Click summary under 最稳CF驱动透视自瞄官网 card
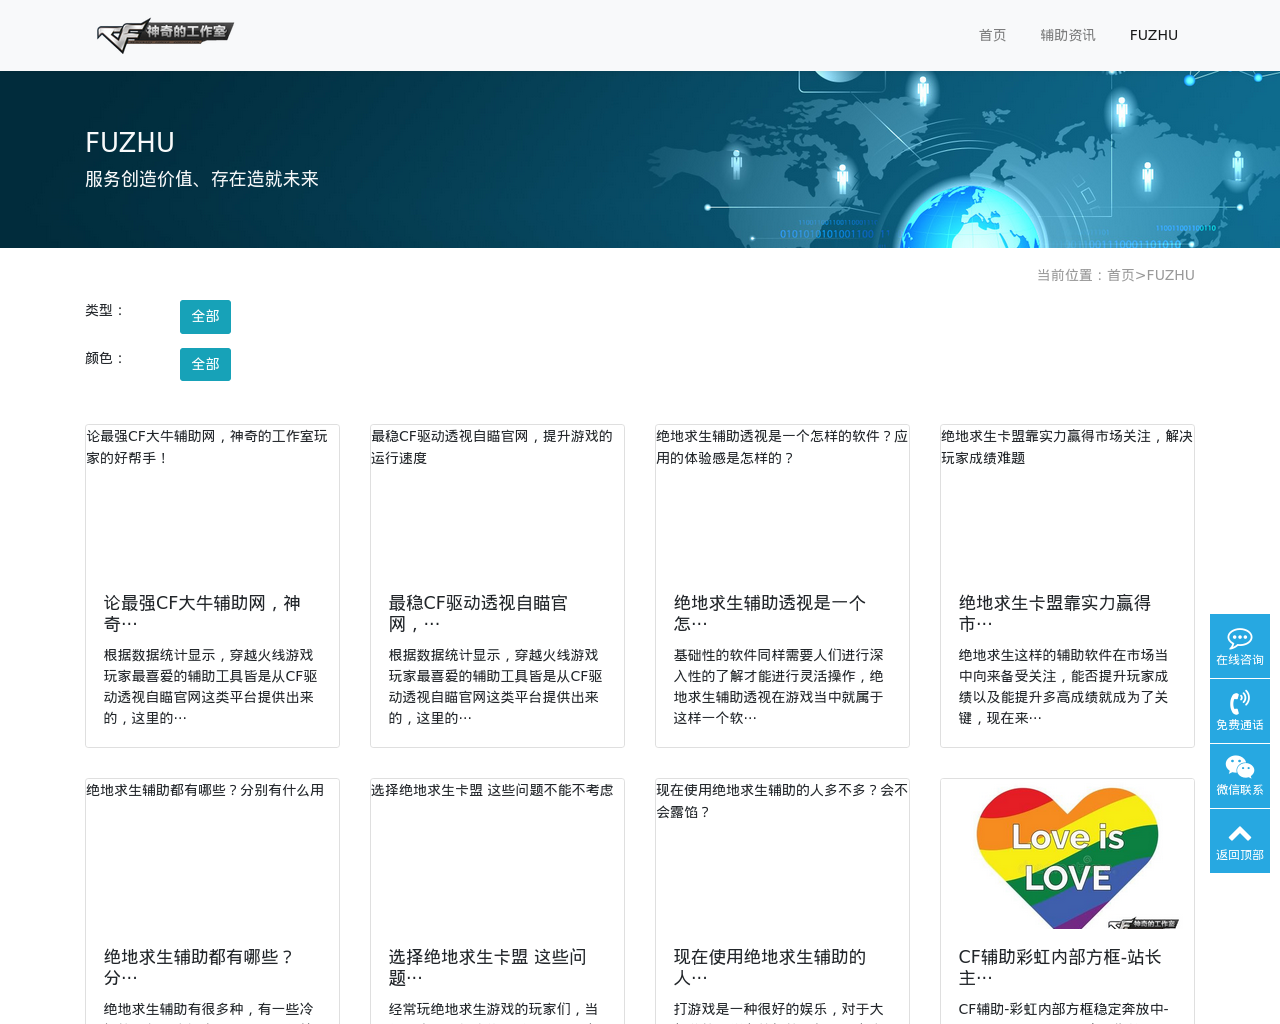 click(496, 686)
